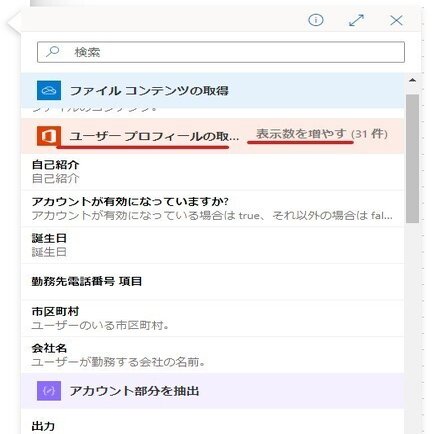Choose the 会社名 dynamic content item
This screenshot has width=434, height=434.
(213, 355)
